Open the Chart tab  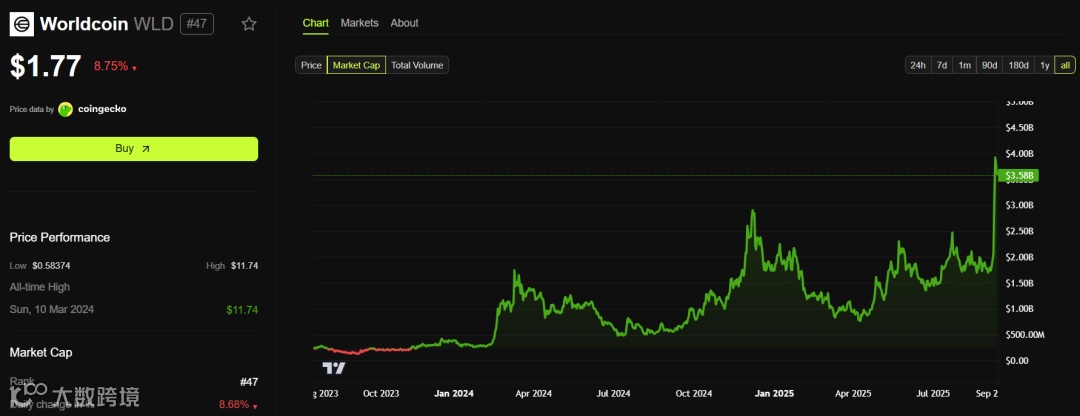pos(315,23)
